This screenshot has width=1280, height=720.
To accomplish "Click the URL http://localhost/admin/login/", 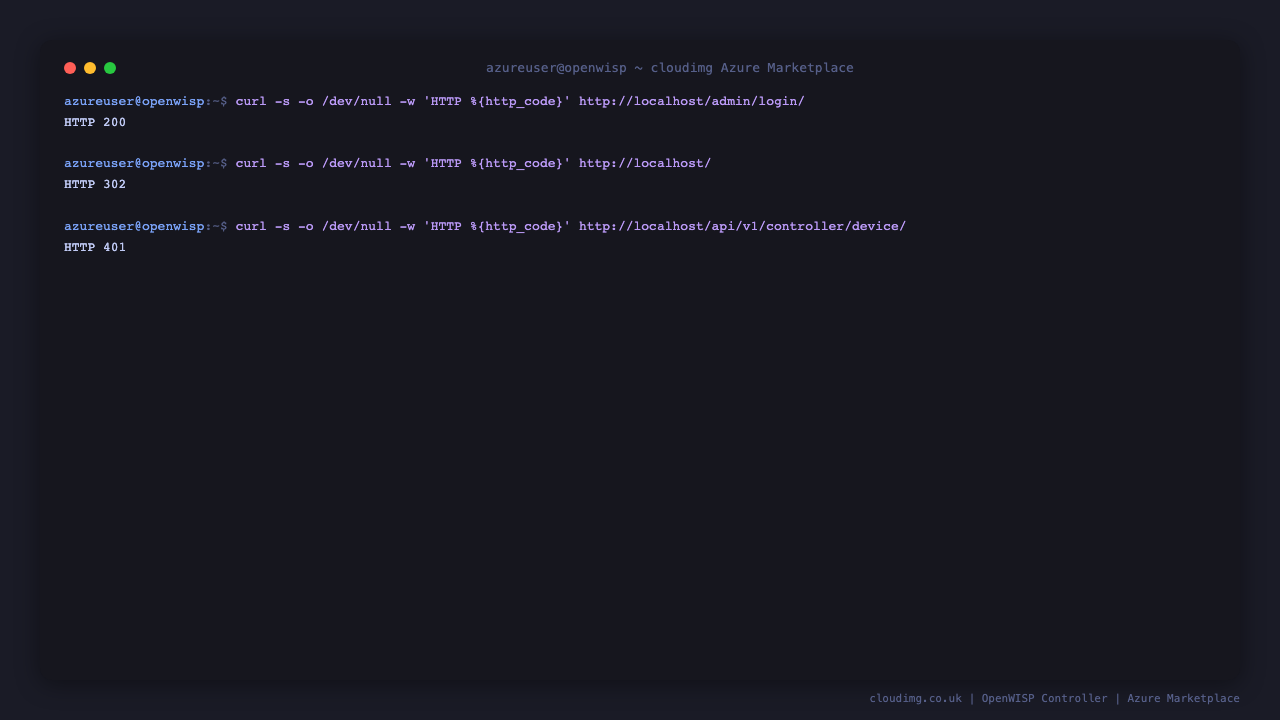I will (x=692, y=101).
